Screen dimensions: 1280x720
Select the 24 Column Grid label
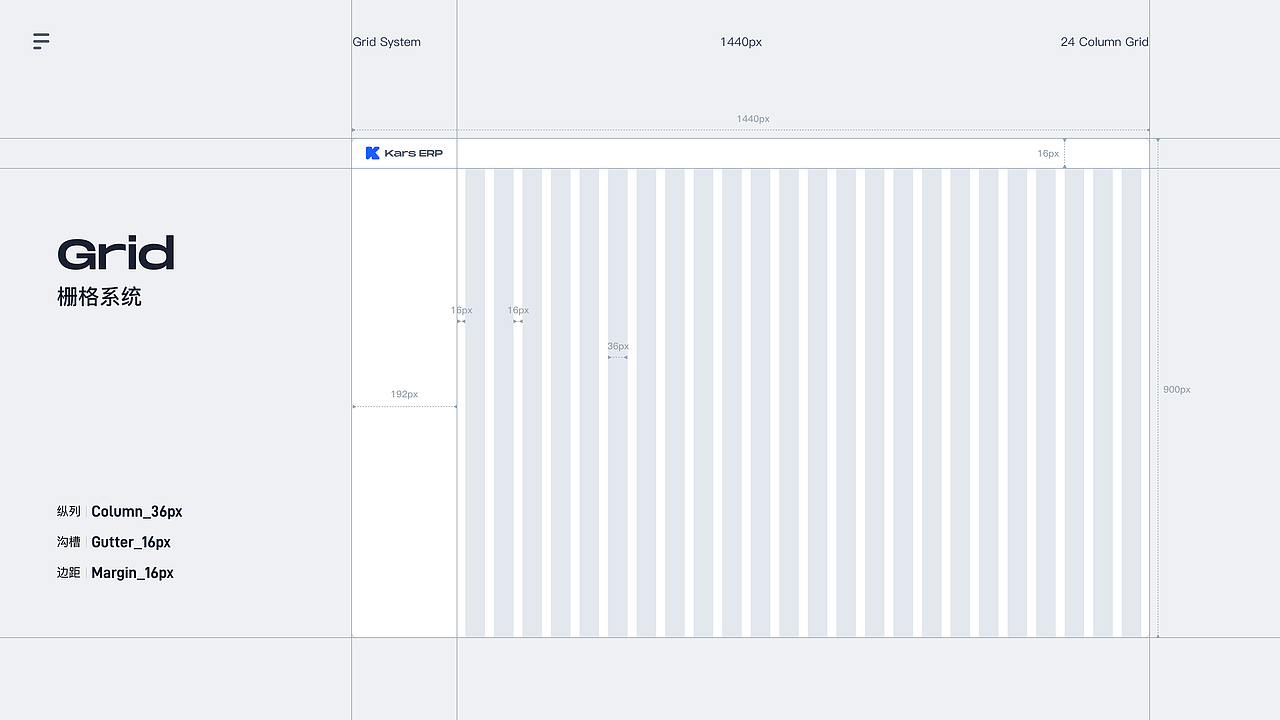[x=1104, y=42]
